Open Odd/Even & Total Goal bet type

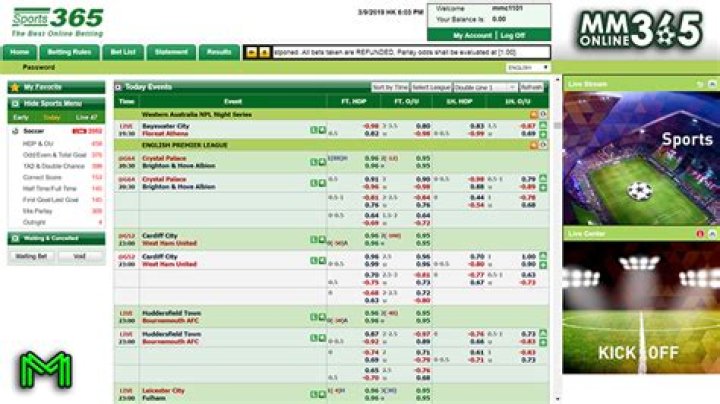point(54,155)
